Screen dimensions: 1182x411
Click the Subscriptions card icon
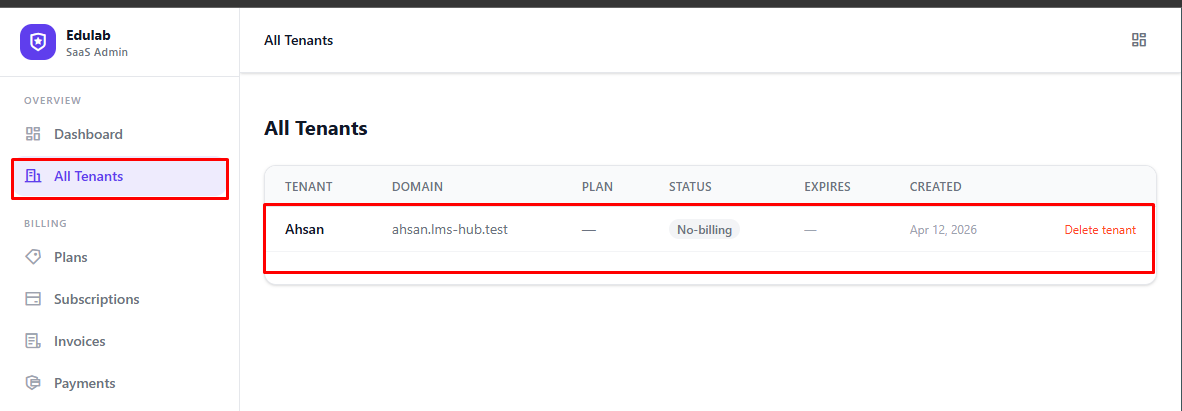(x=33, y=299)
